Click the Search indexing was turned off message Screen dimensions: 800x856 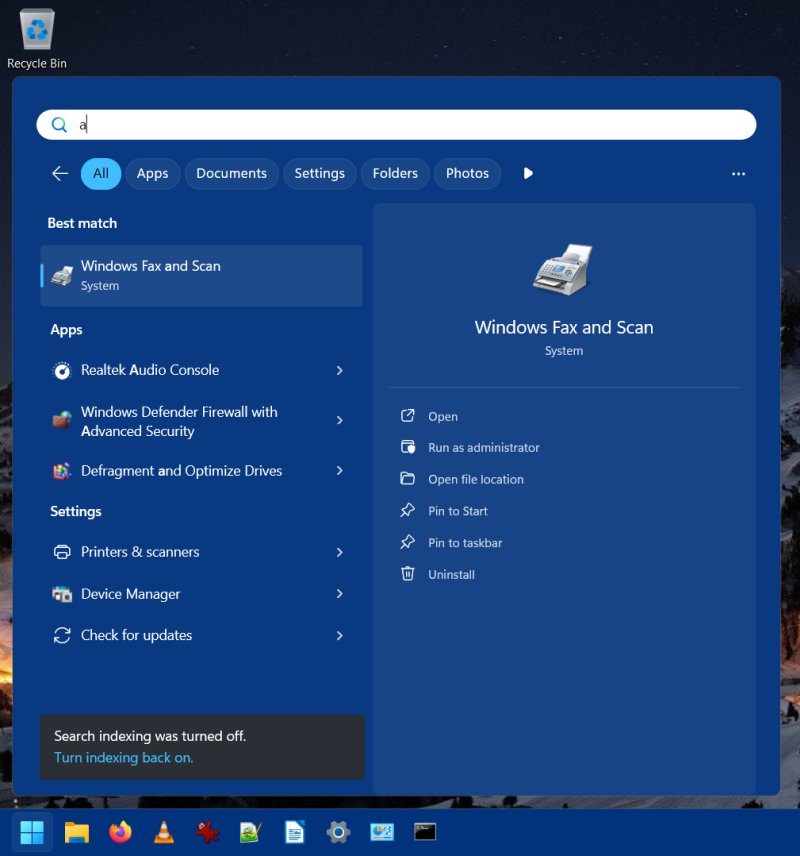150,736
